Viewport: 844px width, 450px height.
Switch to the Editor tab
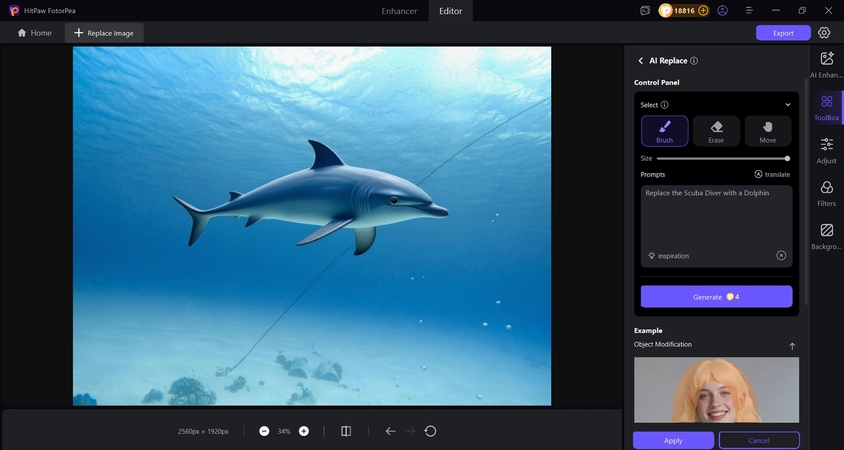click(450, 10)
